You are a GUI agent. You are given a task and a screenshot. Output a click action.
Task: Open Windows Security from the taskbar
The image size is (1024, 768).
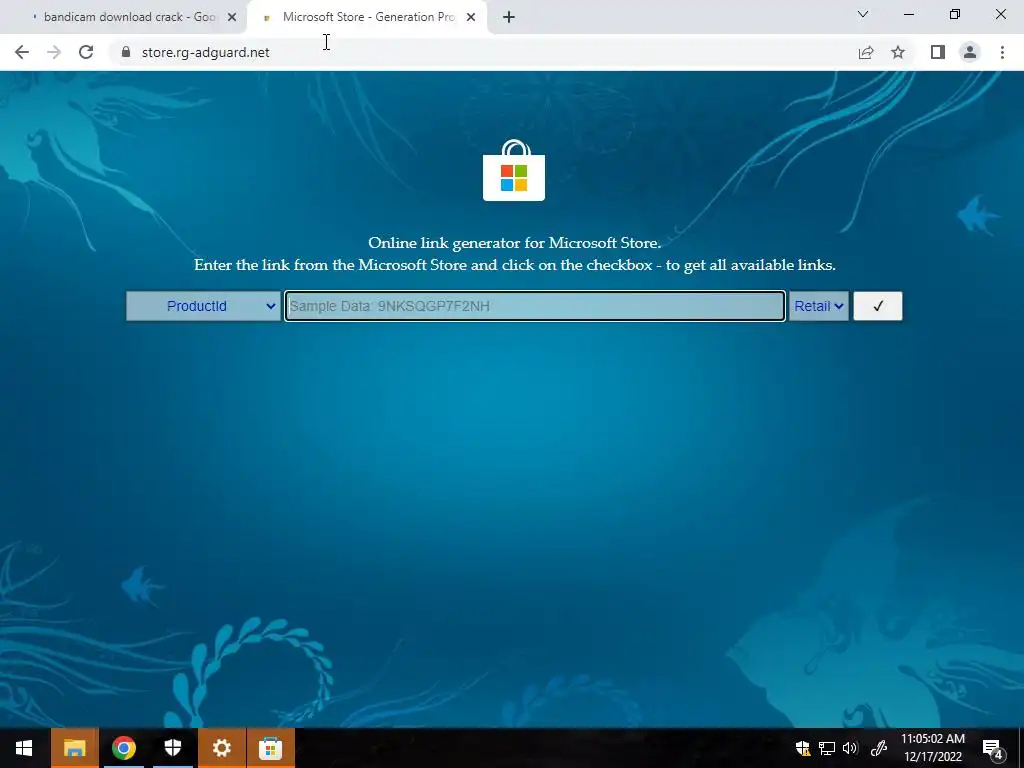pos(172,748)
